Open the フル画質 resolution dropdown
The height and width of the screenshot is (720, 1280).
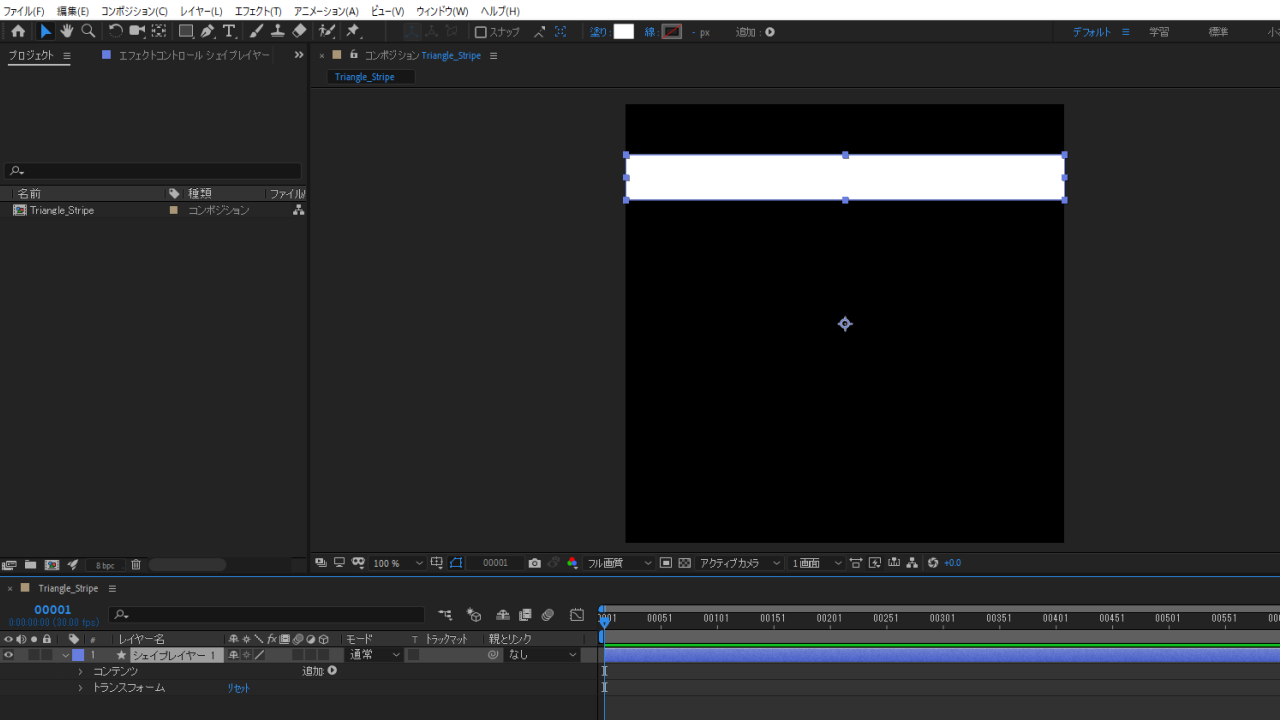coord(620,563)
